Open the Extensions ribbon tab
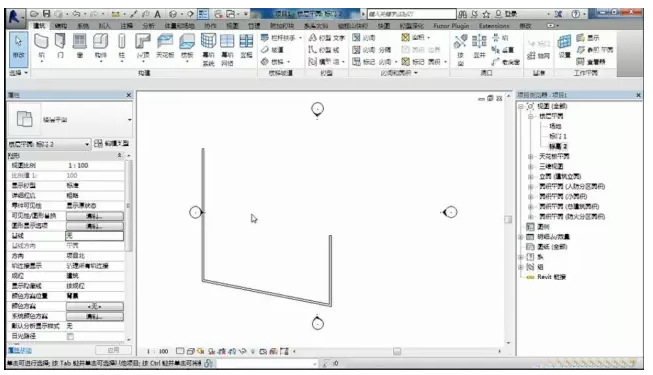 [x=494, y=26]
